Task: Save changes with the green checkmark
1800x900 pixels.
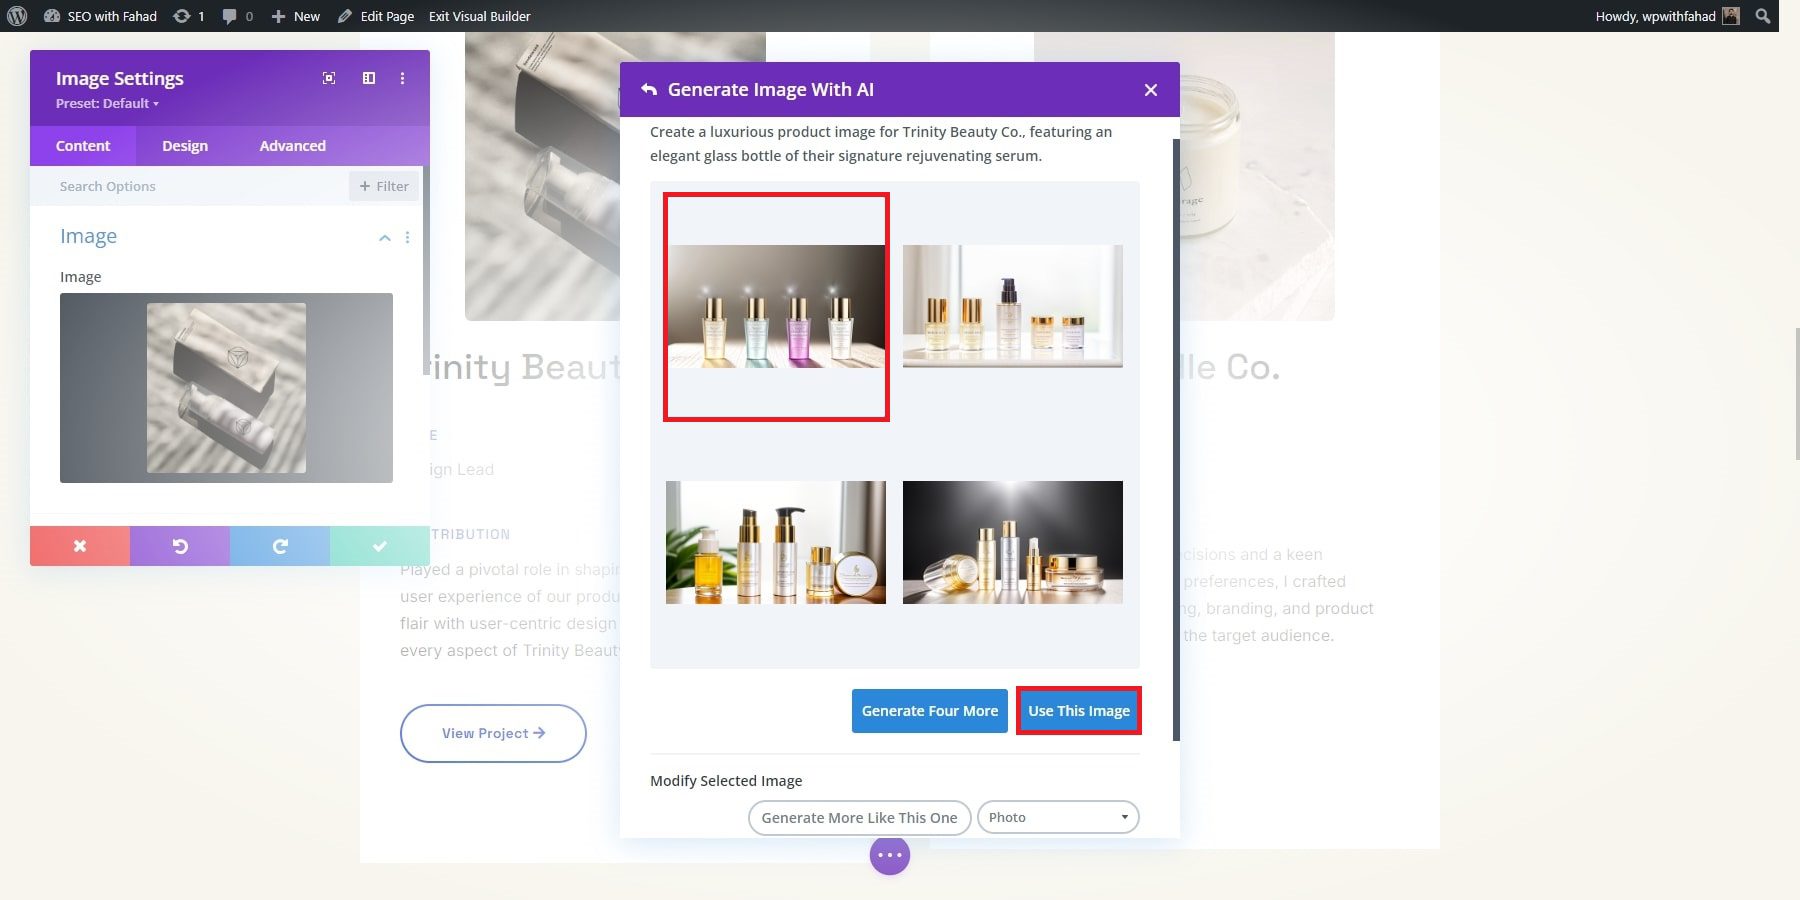Action: 380,546
